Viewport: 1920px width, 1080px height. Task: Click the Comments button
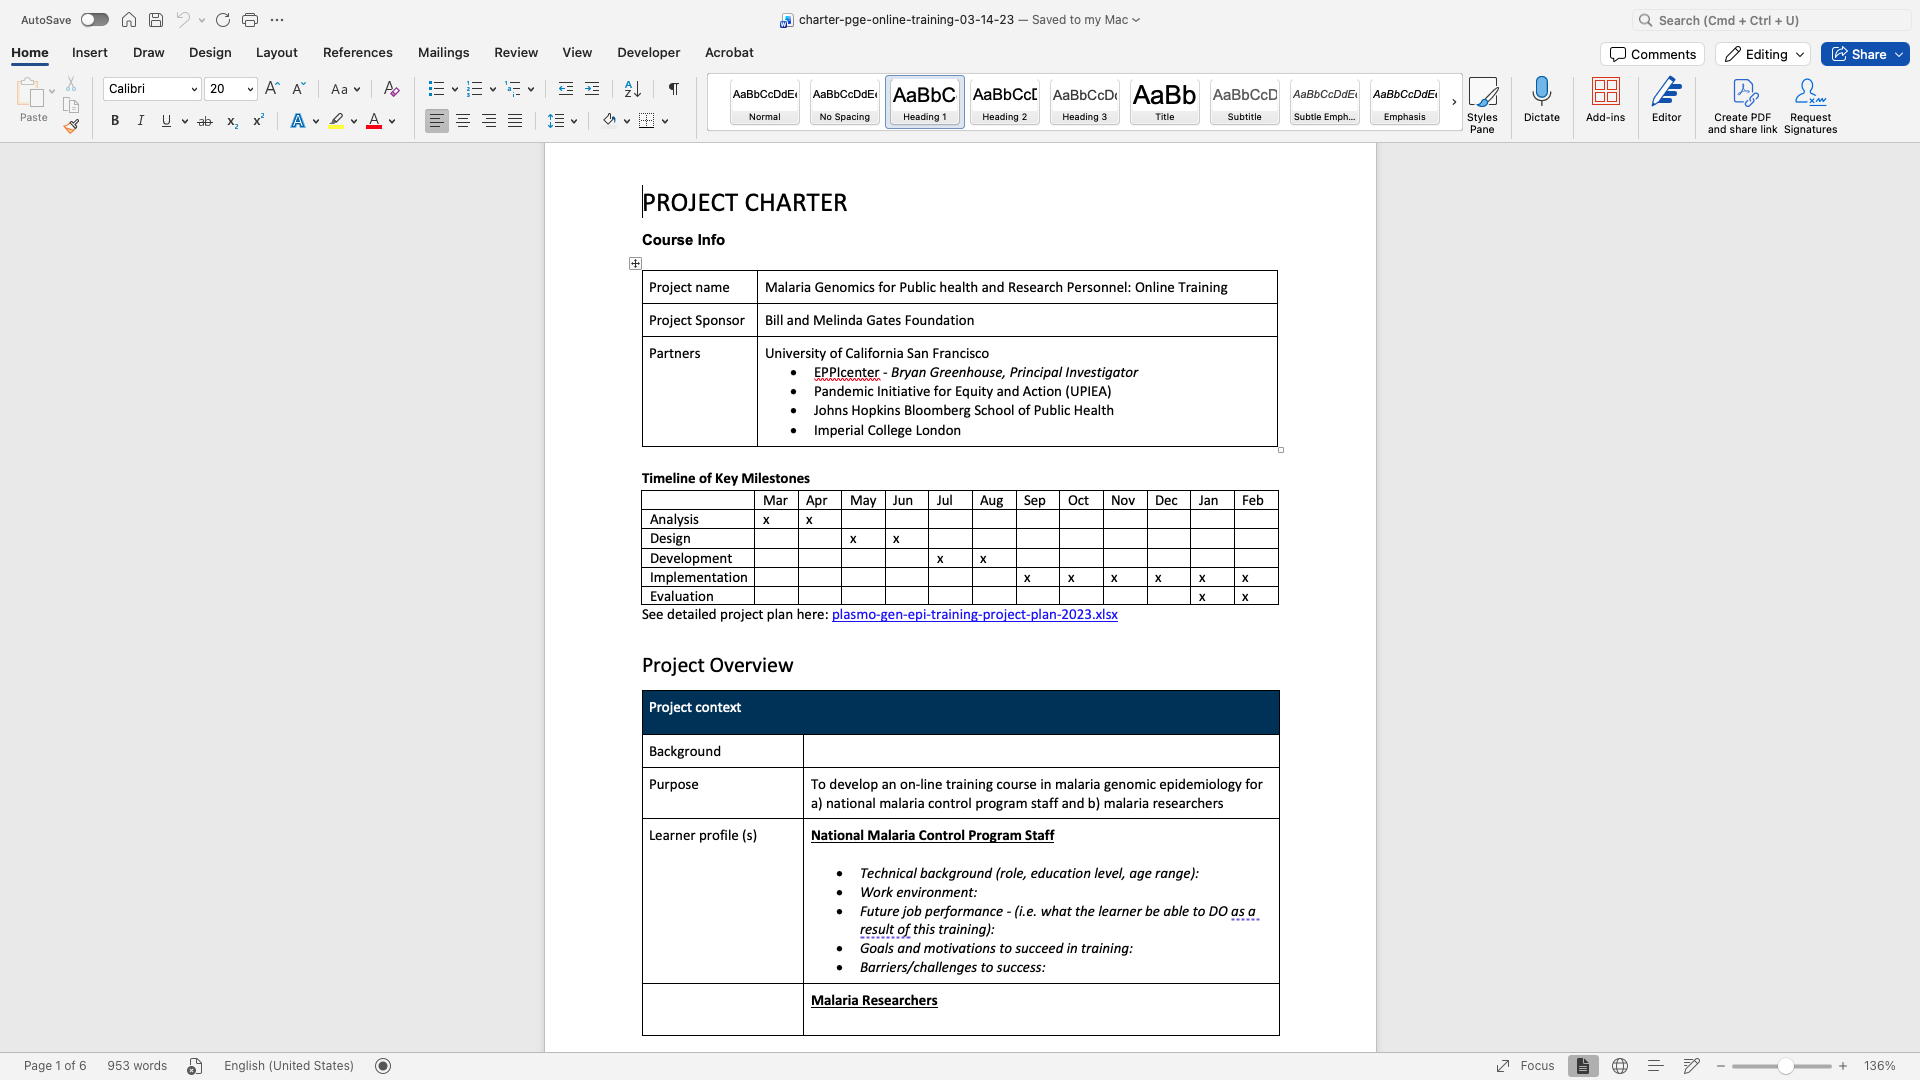pyautogui.click(x=1652, y=54)
